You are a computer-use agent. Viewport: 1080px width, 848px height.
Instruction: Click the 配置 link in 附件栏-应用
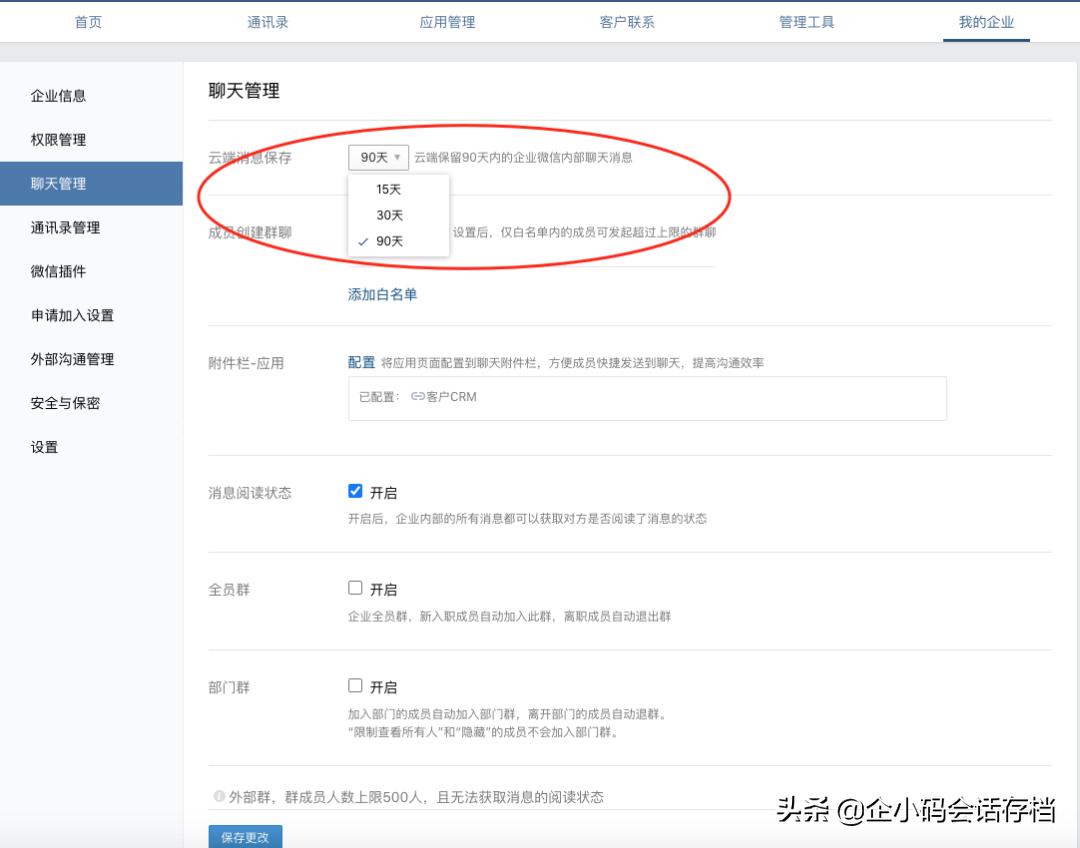tap(361, 362)
